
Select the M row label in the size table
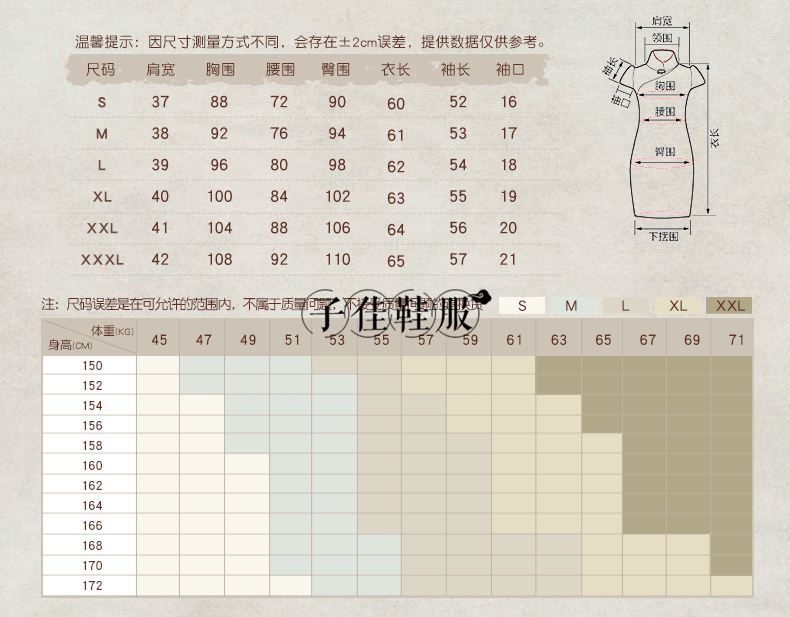tap(101, 133)
